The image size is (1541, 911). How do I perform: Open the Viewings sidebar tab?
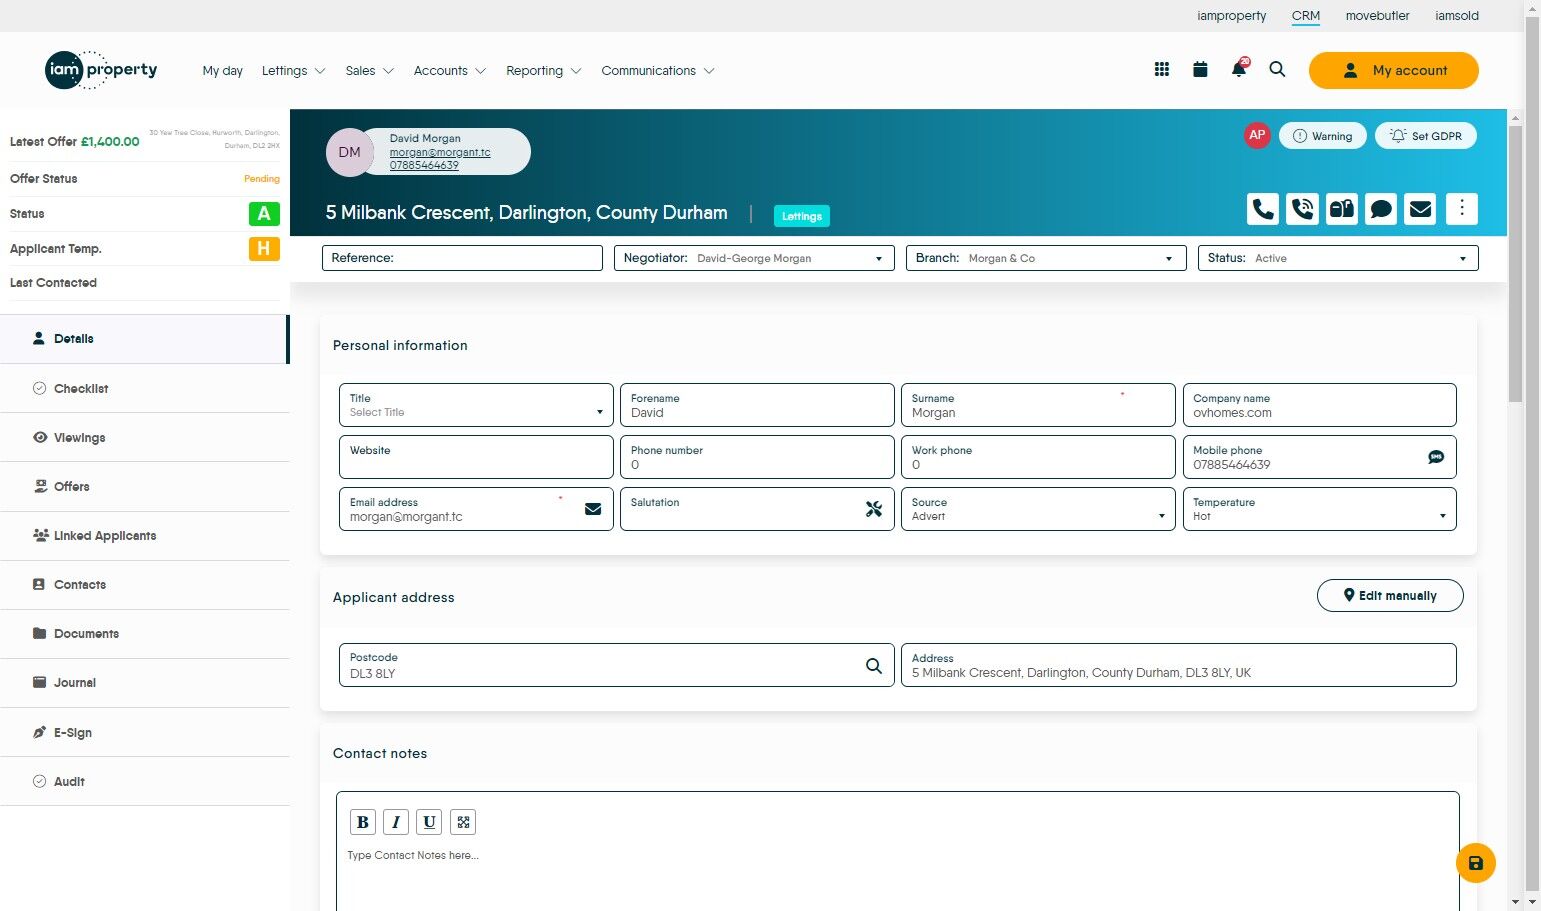[79, 438]
